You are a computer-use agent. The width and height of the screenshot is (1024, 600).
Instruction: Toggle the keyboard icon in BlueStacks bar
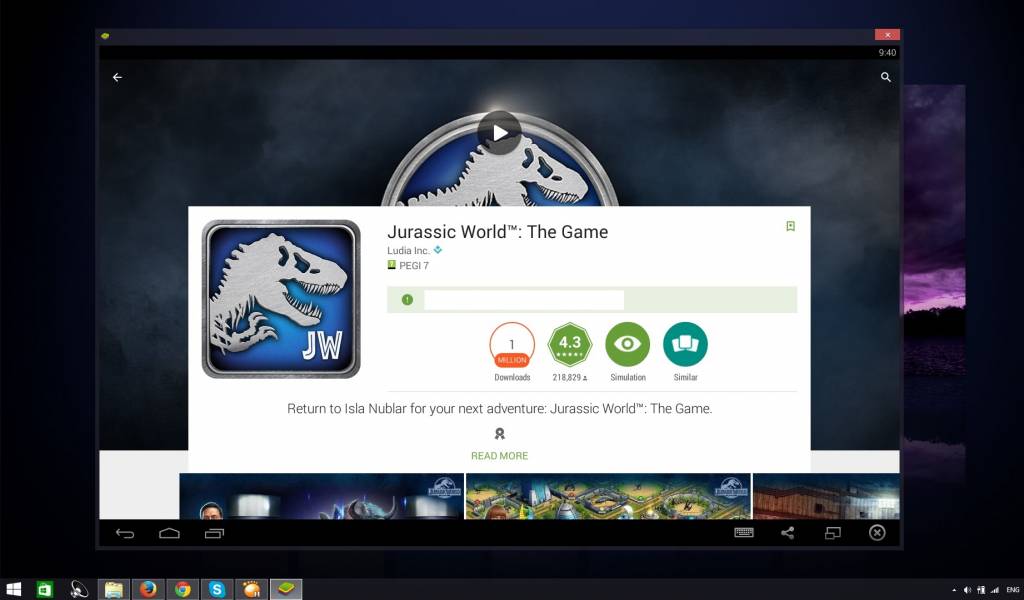coord(744,533)
